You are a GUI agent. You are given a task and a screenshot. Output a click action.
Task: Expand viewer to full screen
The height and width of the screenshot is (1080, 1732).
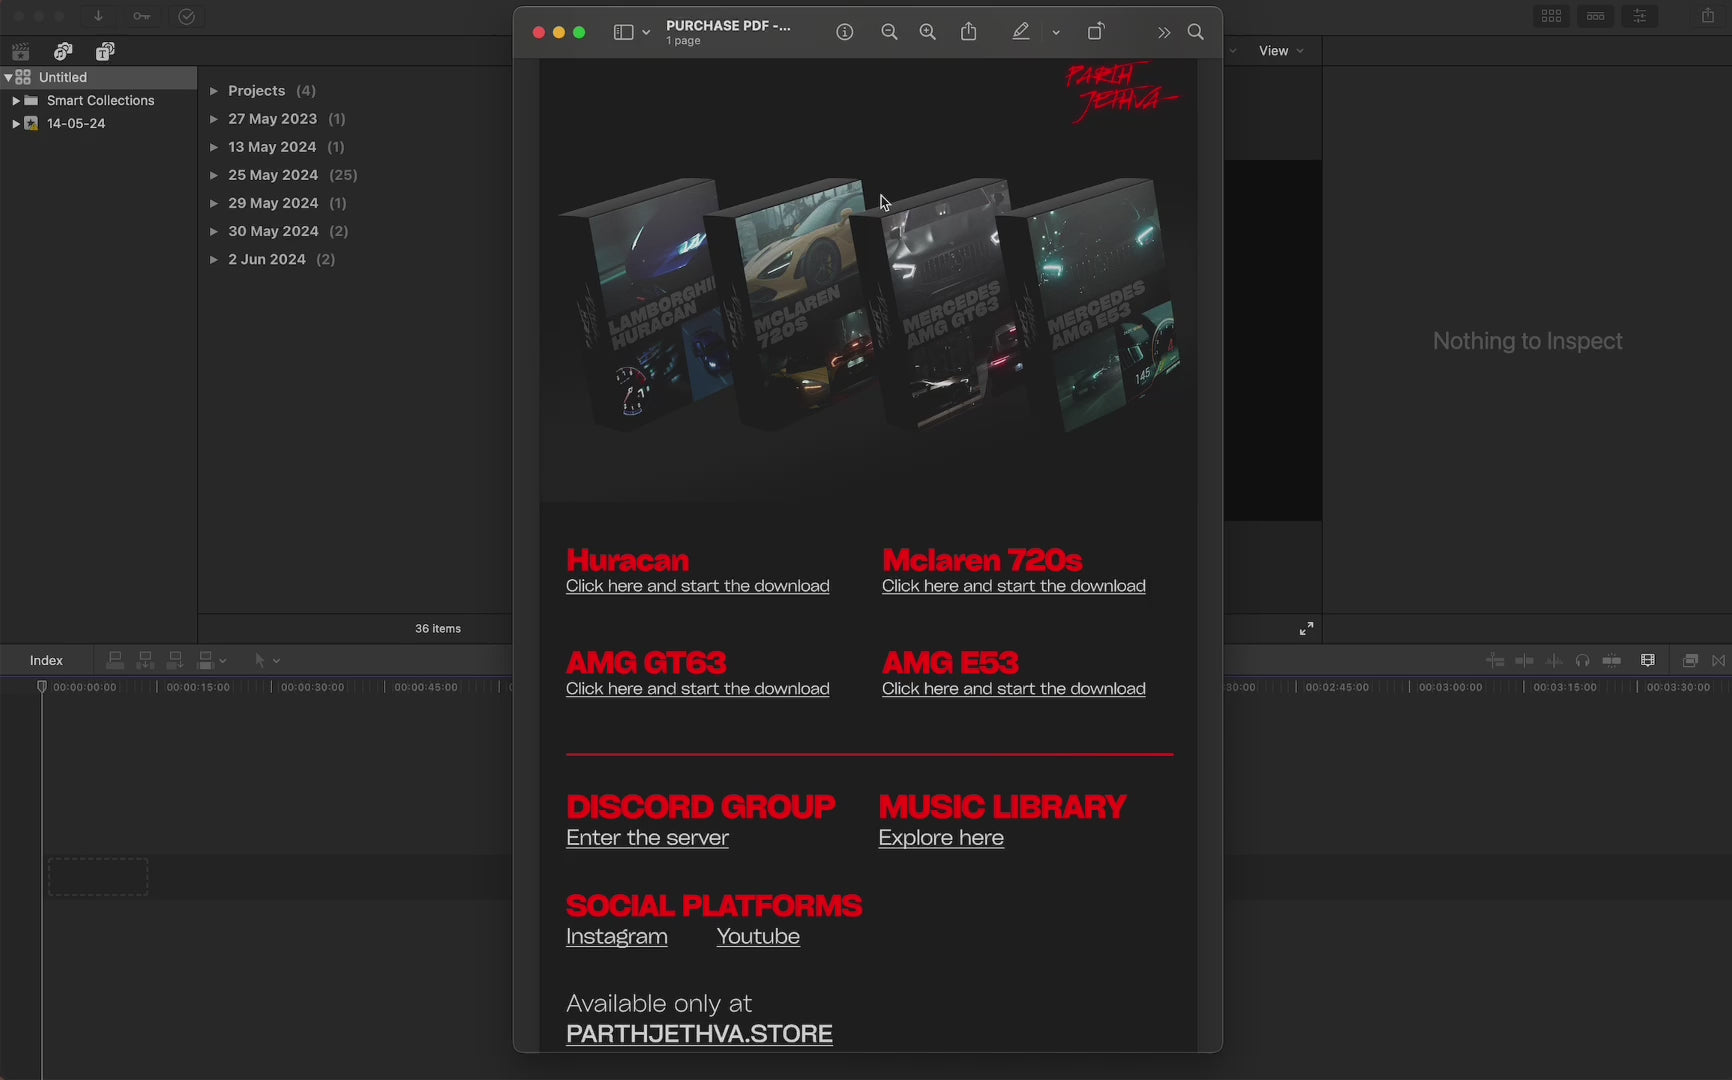tap(1306, 628)
